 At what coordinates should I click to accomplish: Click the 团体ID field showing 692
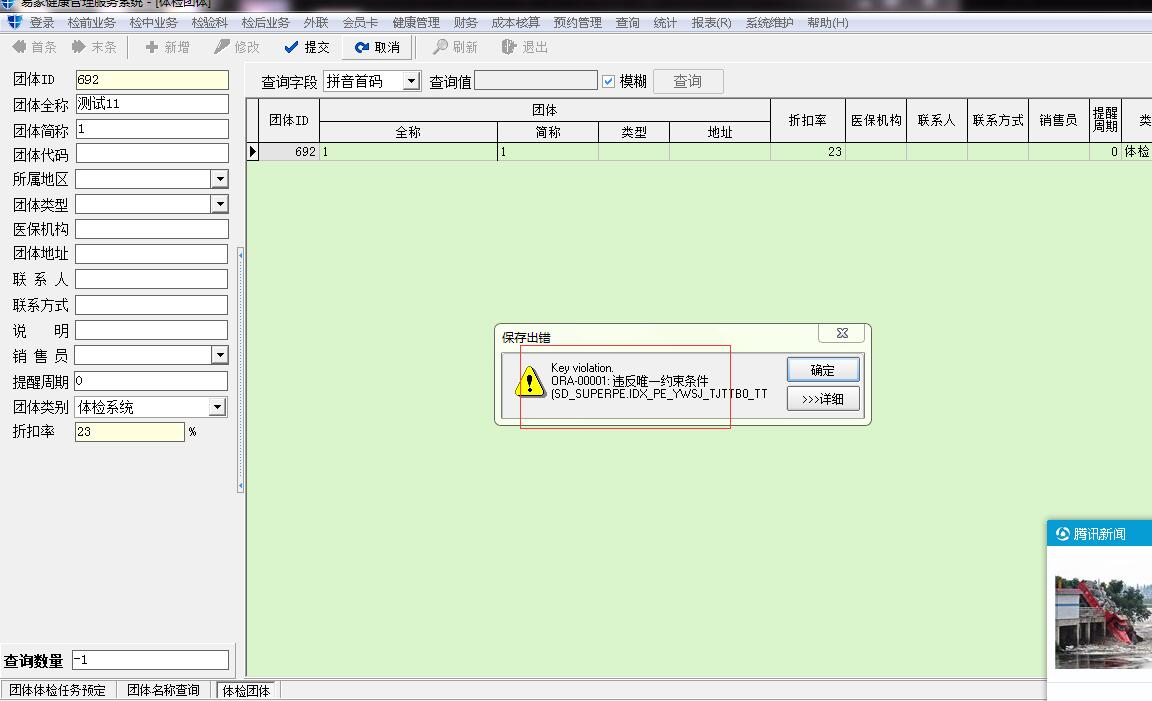(x=152, y=79)
